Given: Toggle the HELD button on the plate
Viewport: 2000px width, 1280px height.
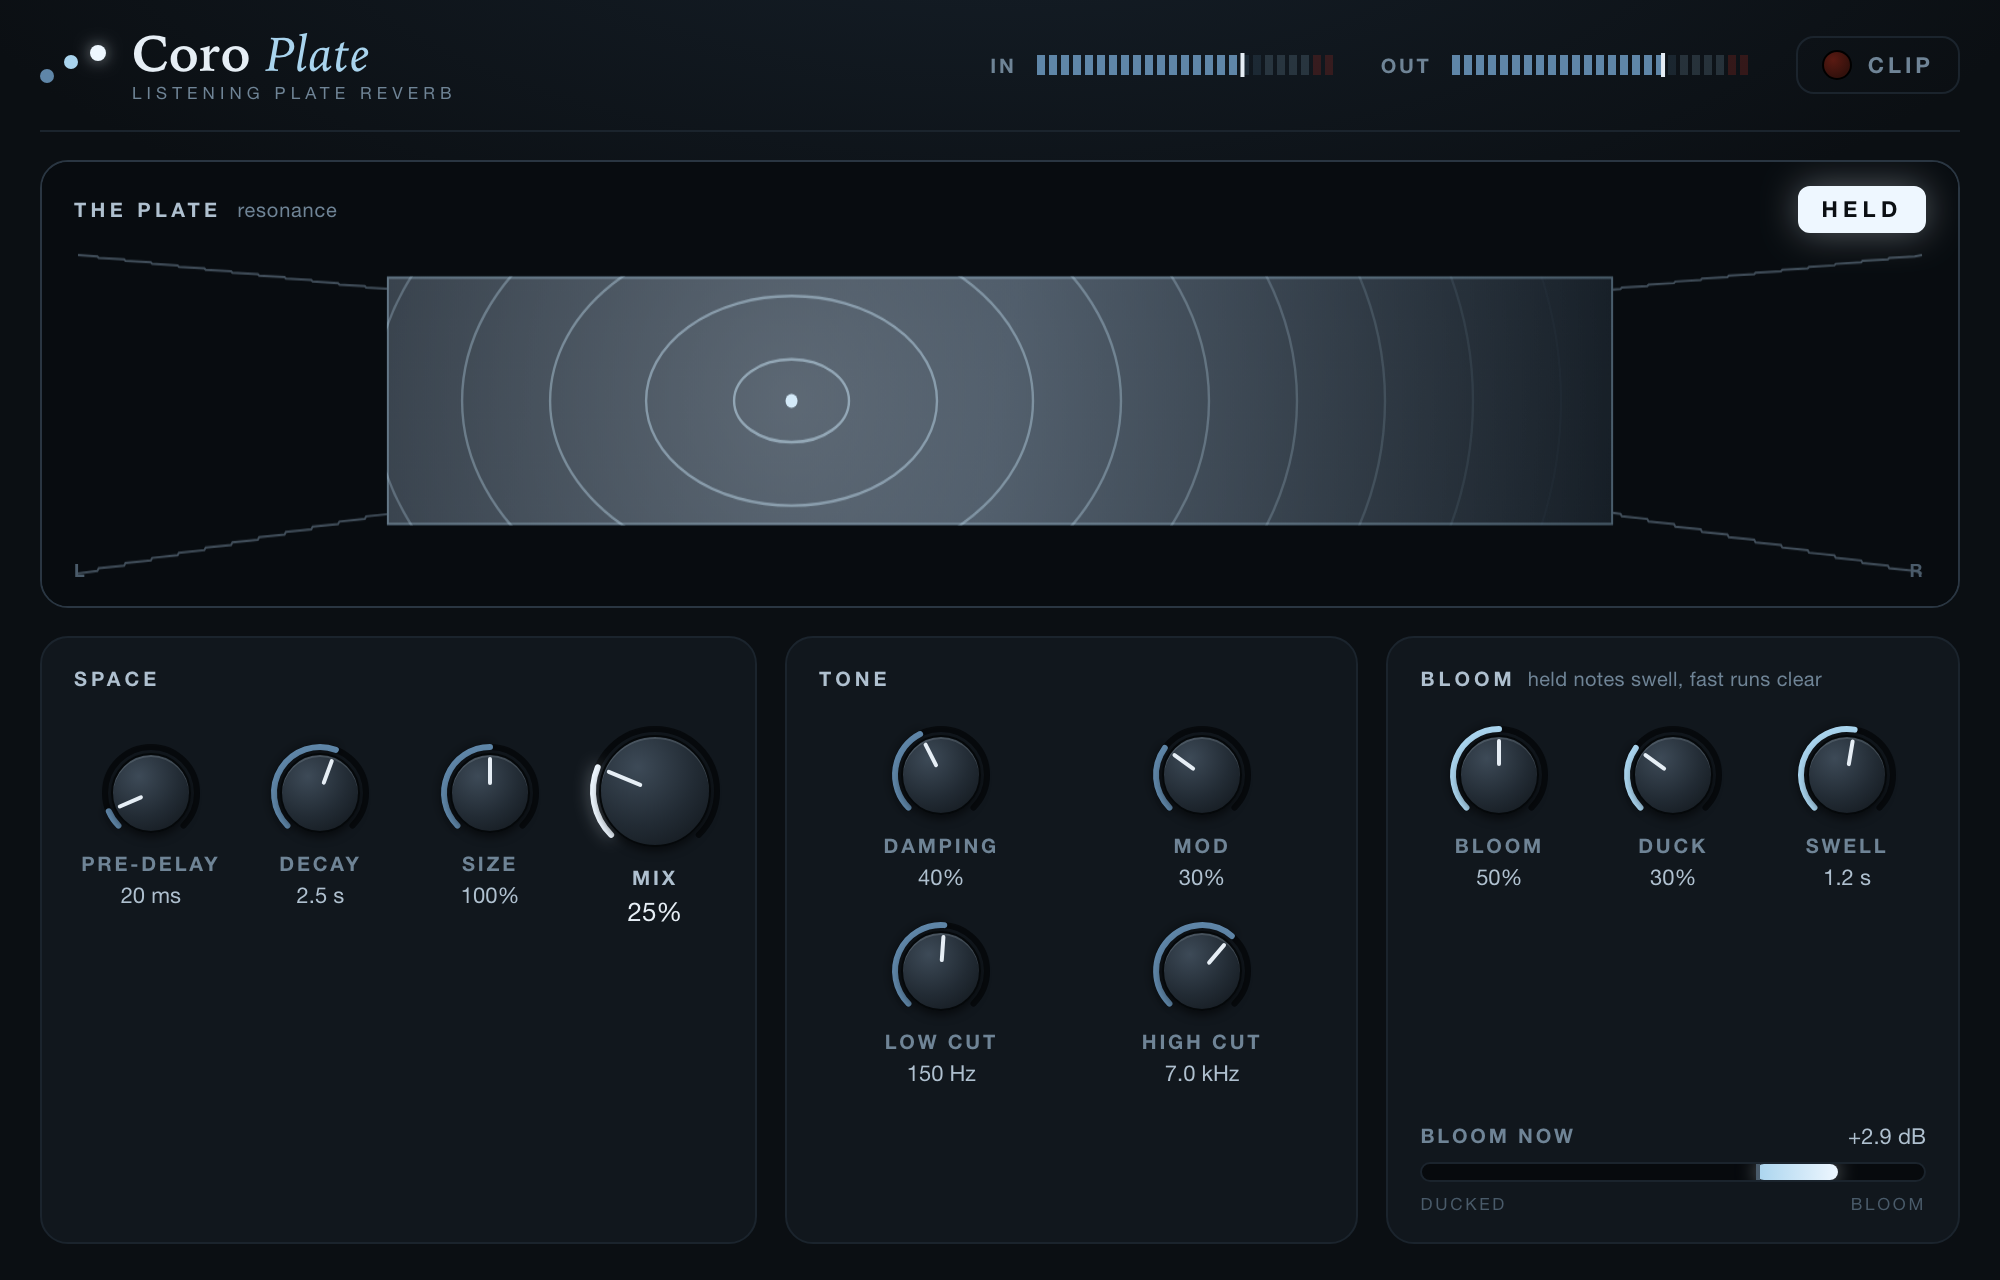Looking at the screenshot, I should pyautogui.click(x=1861, y=209).
